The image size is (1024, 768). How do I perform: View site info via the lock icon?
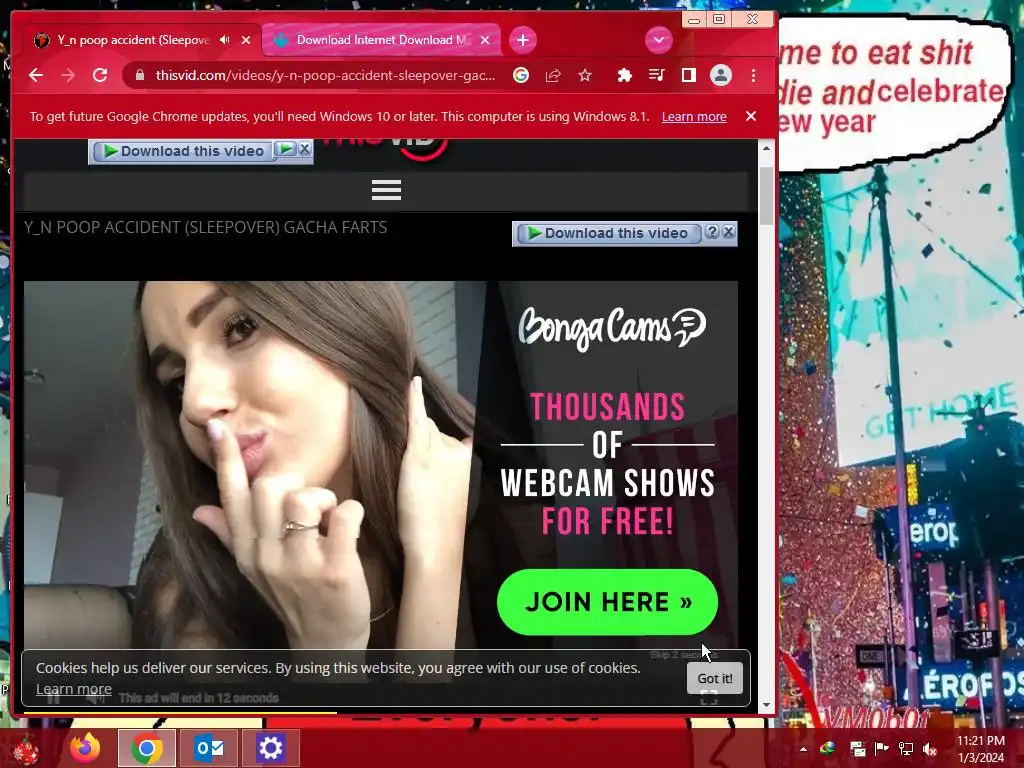click(x=139, y=75)
